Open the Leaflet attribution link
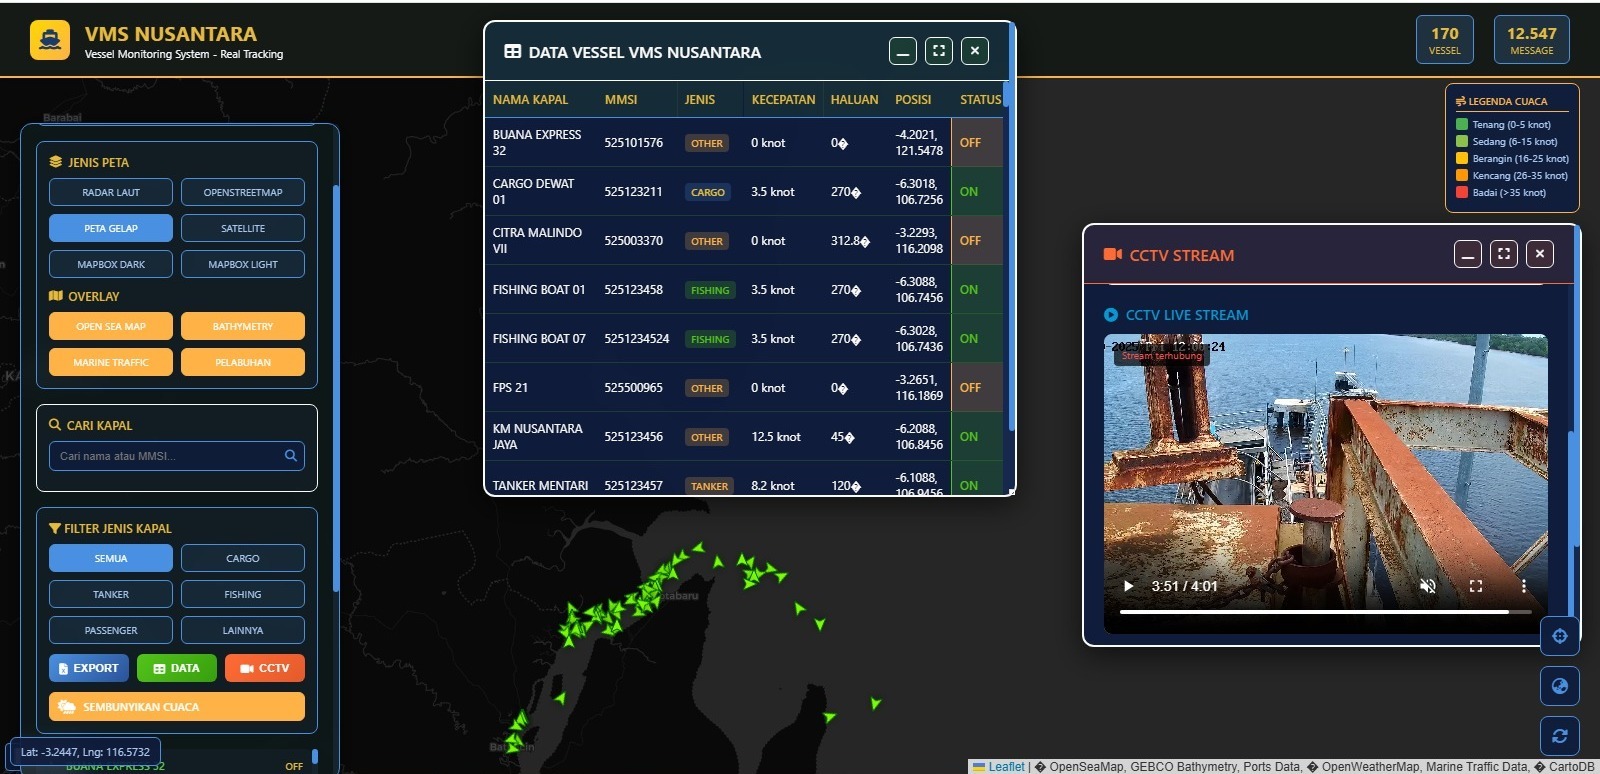 click(x=1007, y=767)
